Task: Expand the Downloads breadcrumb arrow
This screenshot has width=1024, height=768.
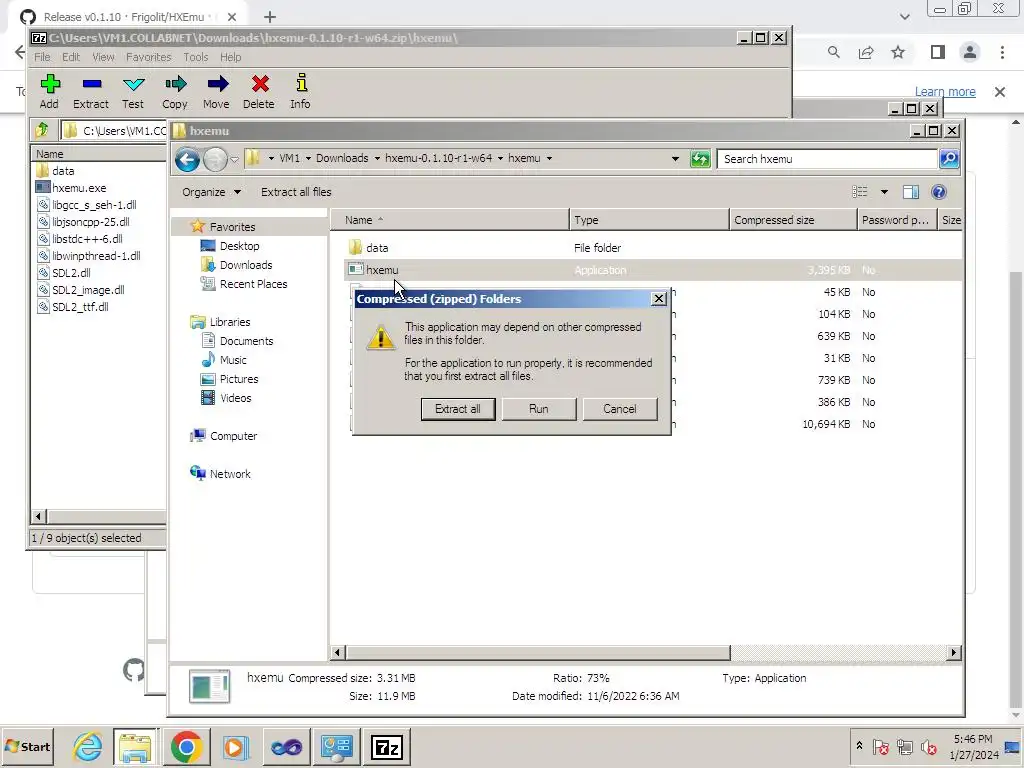Action: [x=377, y=159]
